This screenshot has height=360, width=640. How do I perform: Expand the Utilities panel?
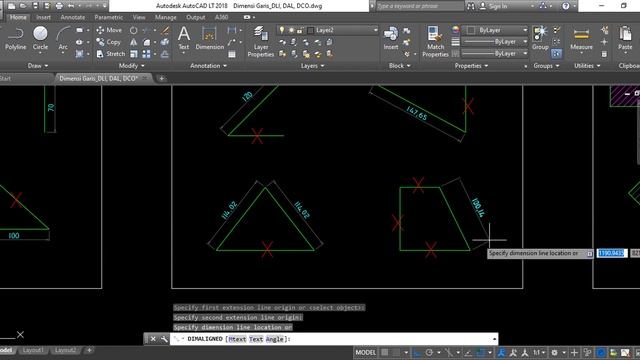click(587, 65)
